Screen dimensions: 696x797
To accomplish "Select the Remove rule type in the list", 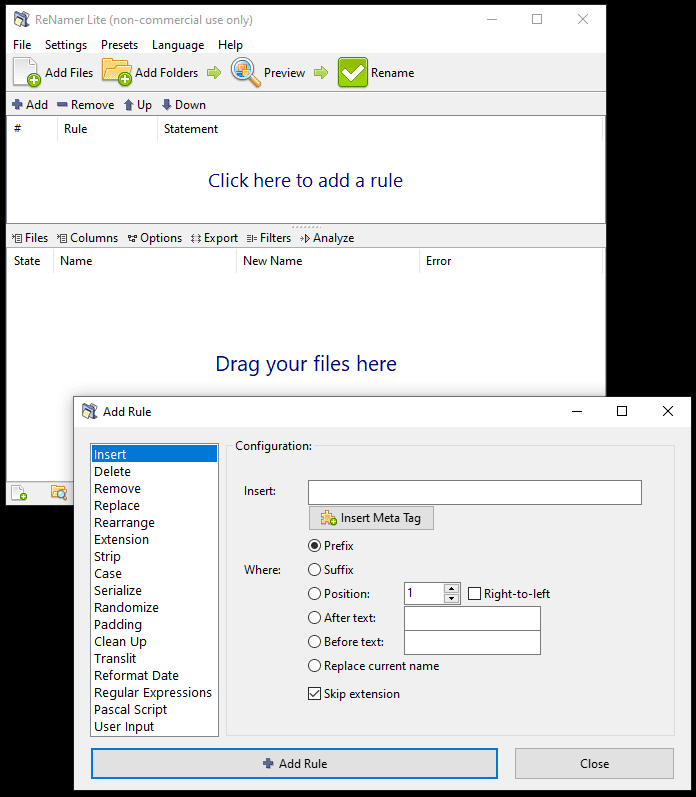I will (155, 488).
